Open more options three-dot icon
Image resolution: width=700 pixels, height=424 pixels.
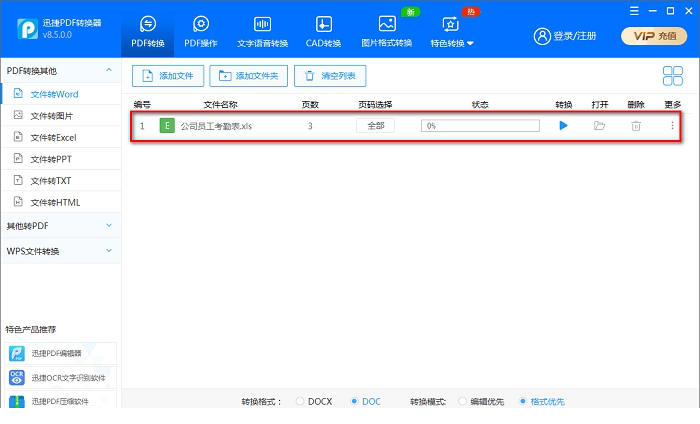(x=672, y=126)
